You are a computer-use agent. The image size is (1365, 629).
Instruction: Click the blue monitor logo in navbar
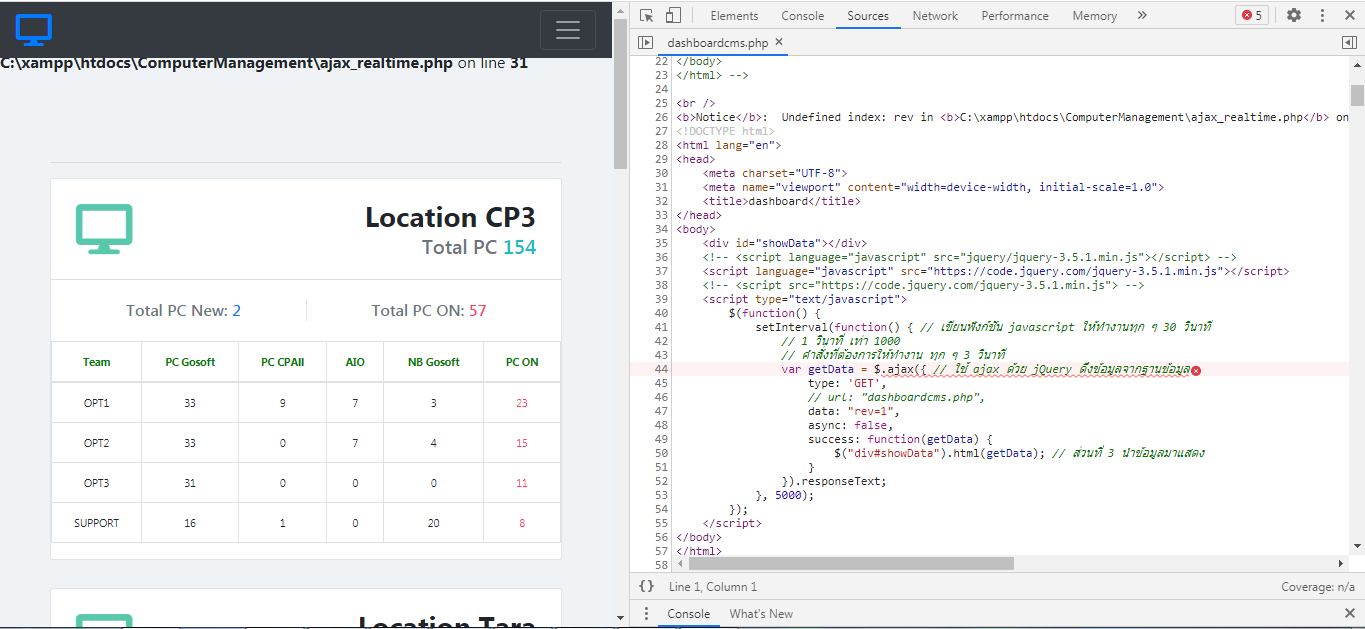tap(34, 29)
